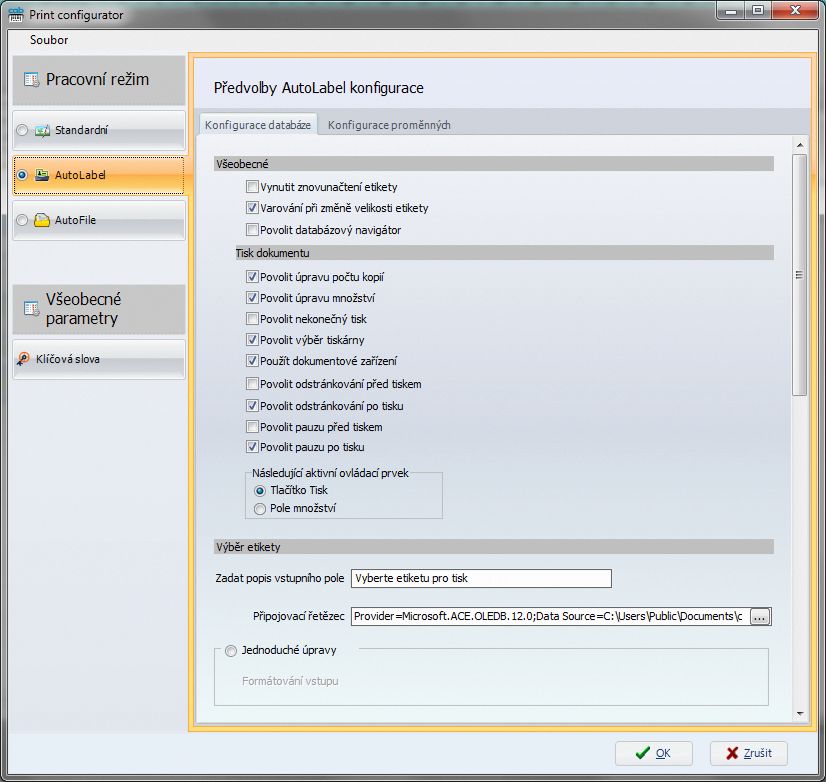This screenshot has height=782, width=826.
Task: Select the AutoLabel radio button
Action: [x=22, y=175]
